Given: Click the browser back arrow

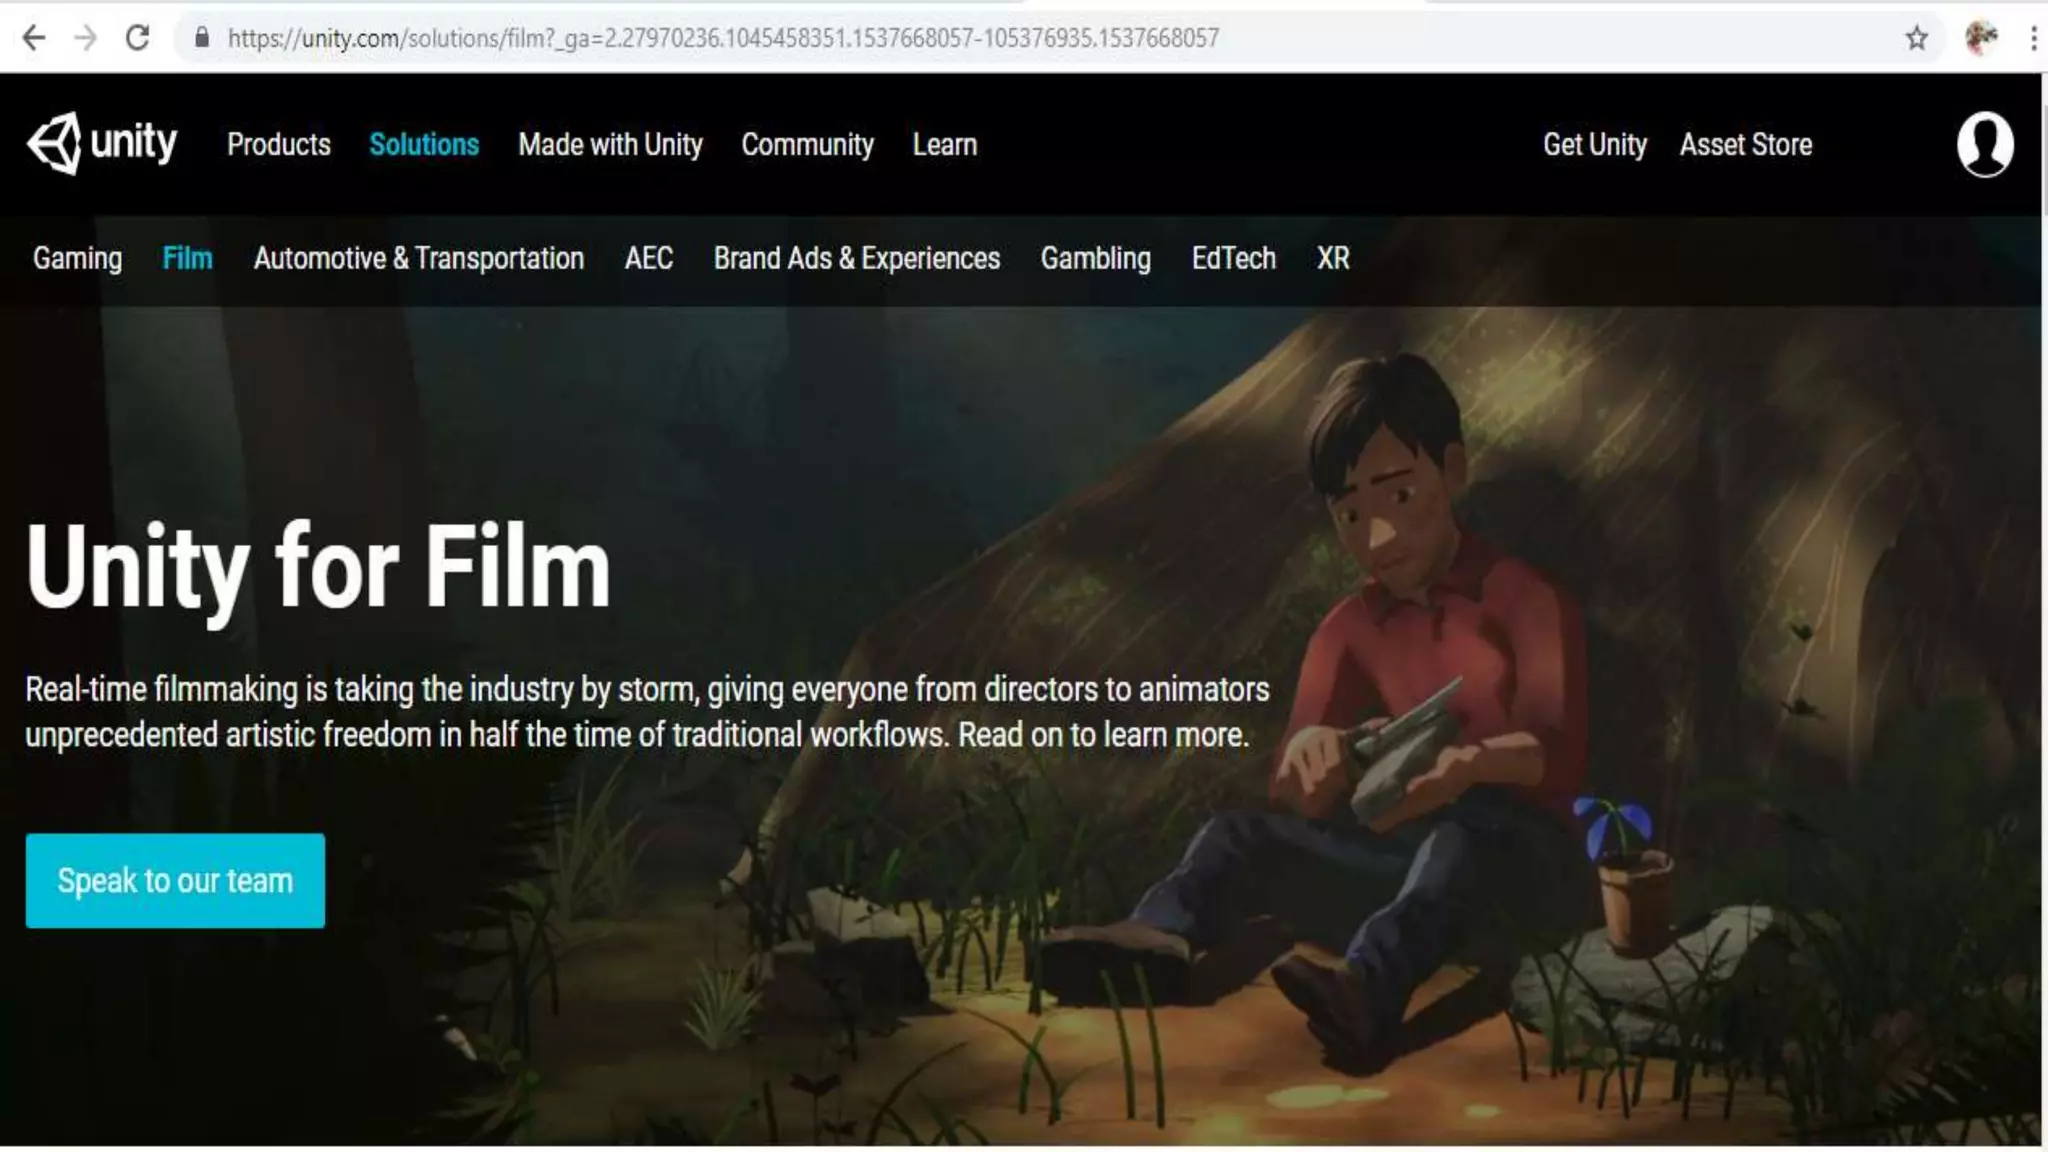Looking at the screenshot, I should coord(33,38).
